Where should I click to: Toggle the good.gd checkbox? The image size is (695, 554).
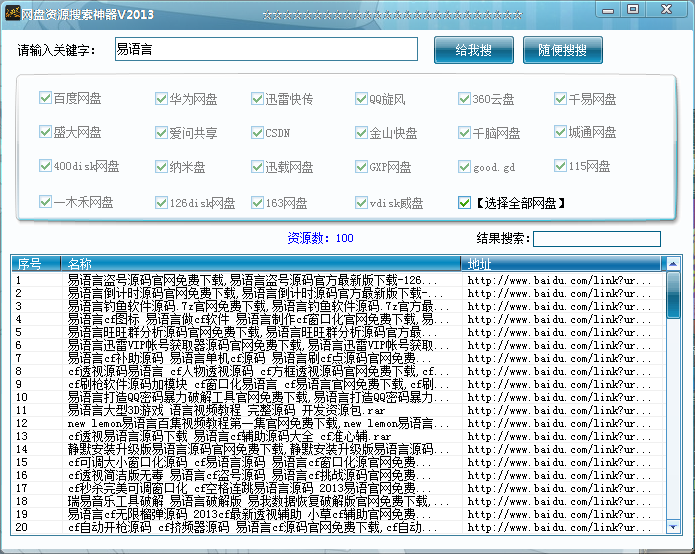[464, 167]
